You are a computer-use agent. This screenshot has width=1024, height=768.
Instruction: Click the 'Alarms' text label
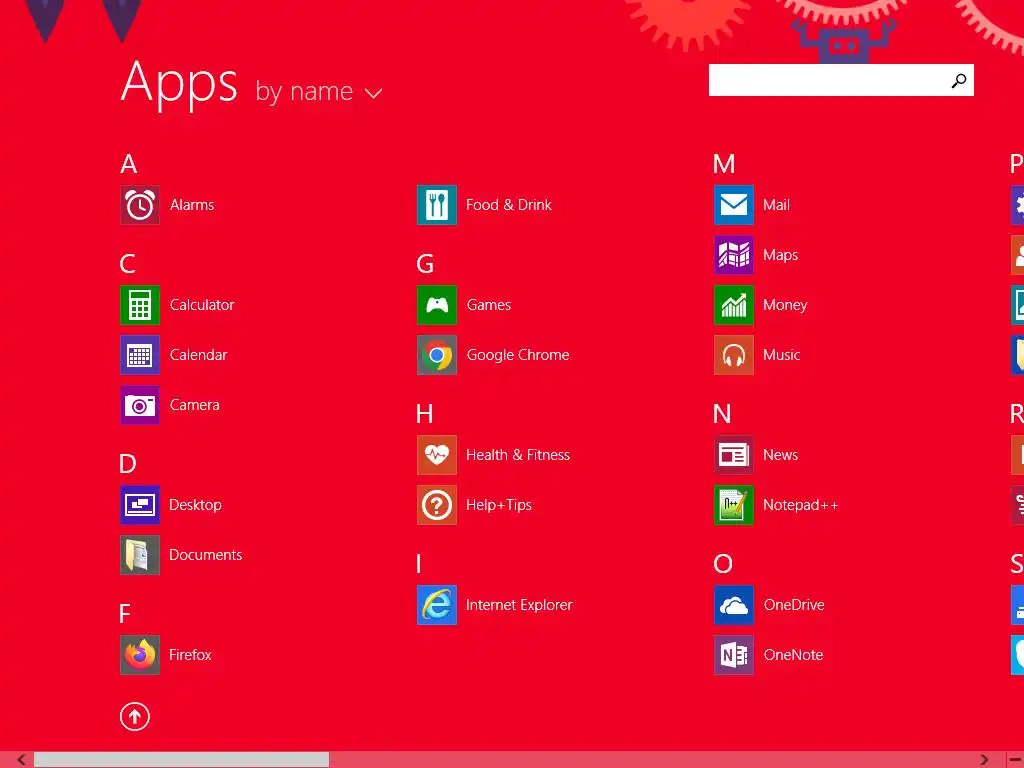click(192, 205)
